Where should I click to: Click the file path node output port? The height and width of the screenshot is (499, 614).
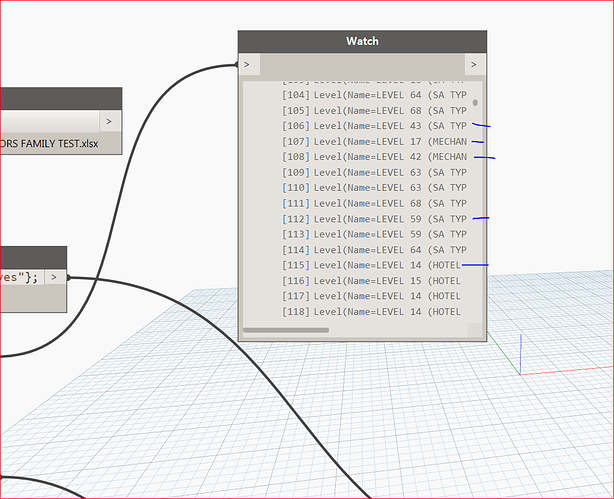[x=110, y=122]
